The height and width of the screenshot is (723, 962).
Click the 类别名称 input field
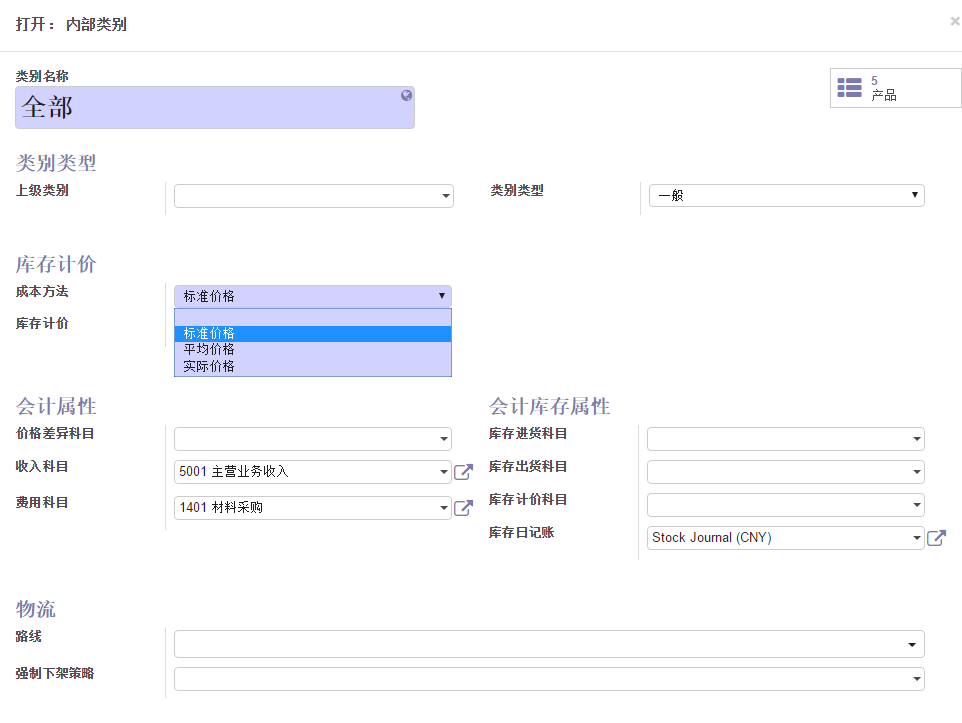point(205,108)
